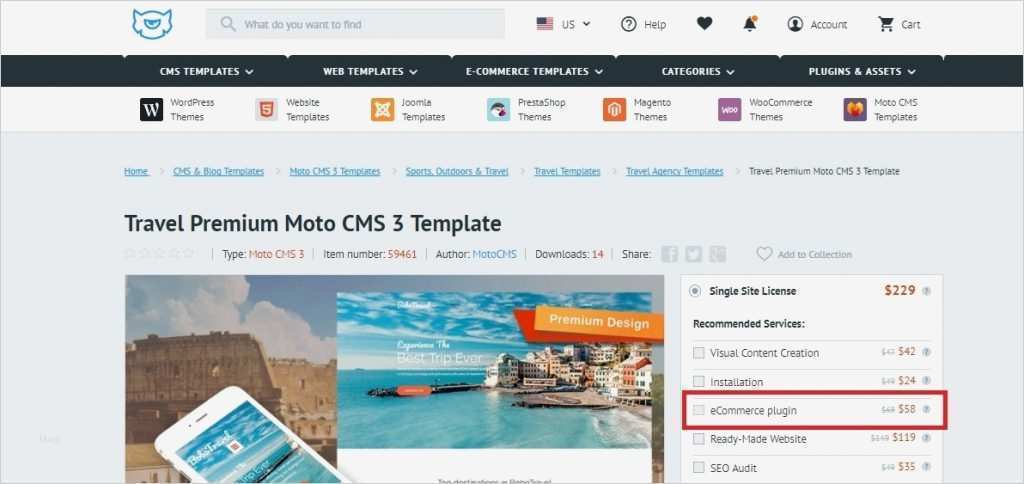Select the Single Site License radio button
1024x484 pixels.
click(695, 291)
